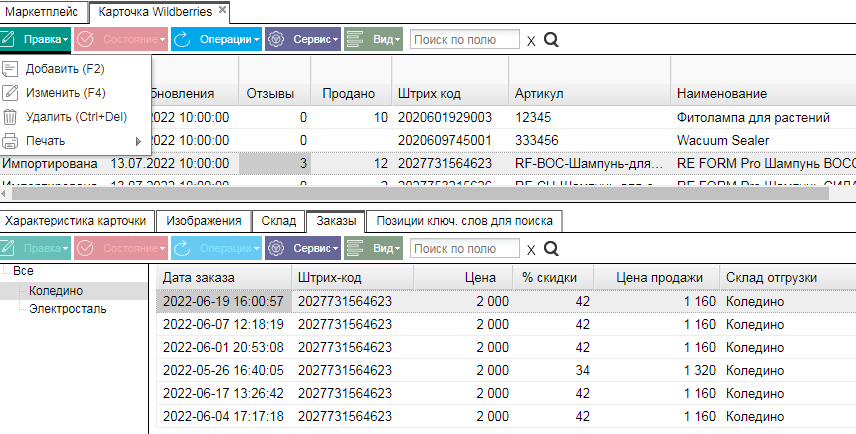The width and height of the screenshot is (856, 434).
Task: Sort orders by Цена header
Action: point(463,278)
